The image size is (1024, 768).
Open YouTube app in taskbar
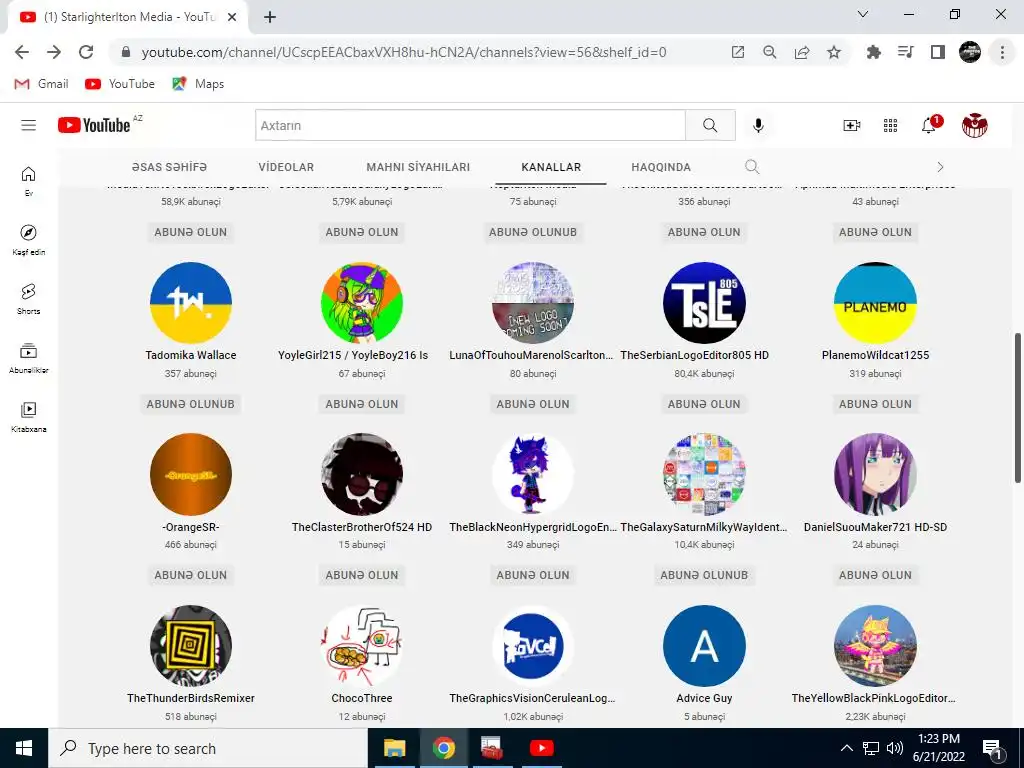click(x=541, y=748)
